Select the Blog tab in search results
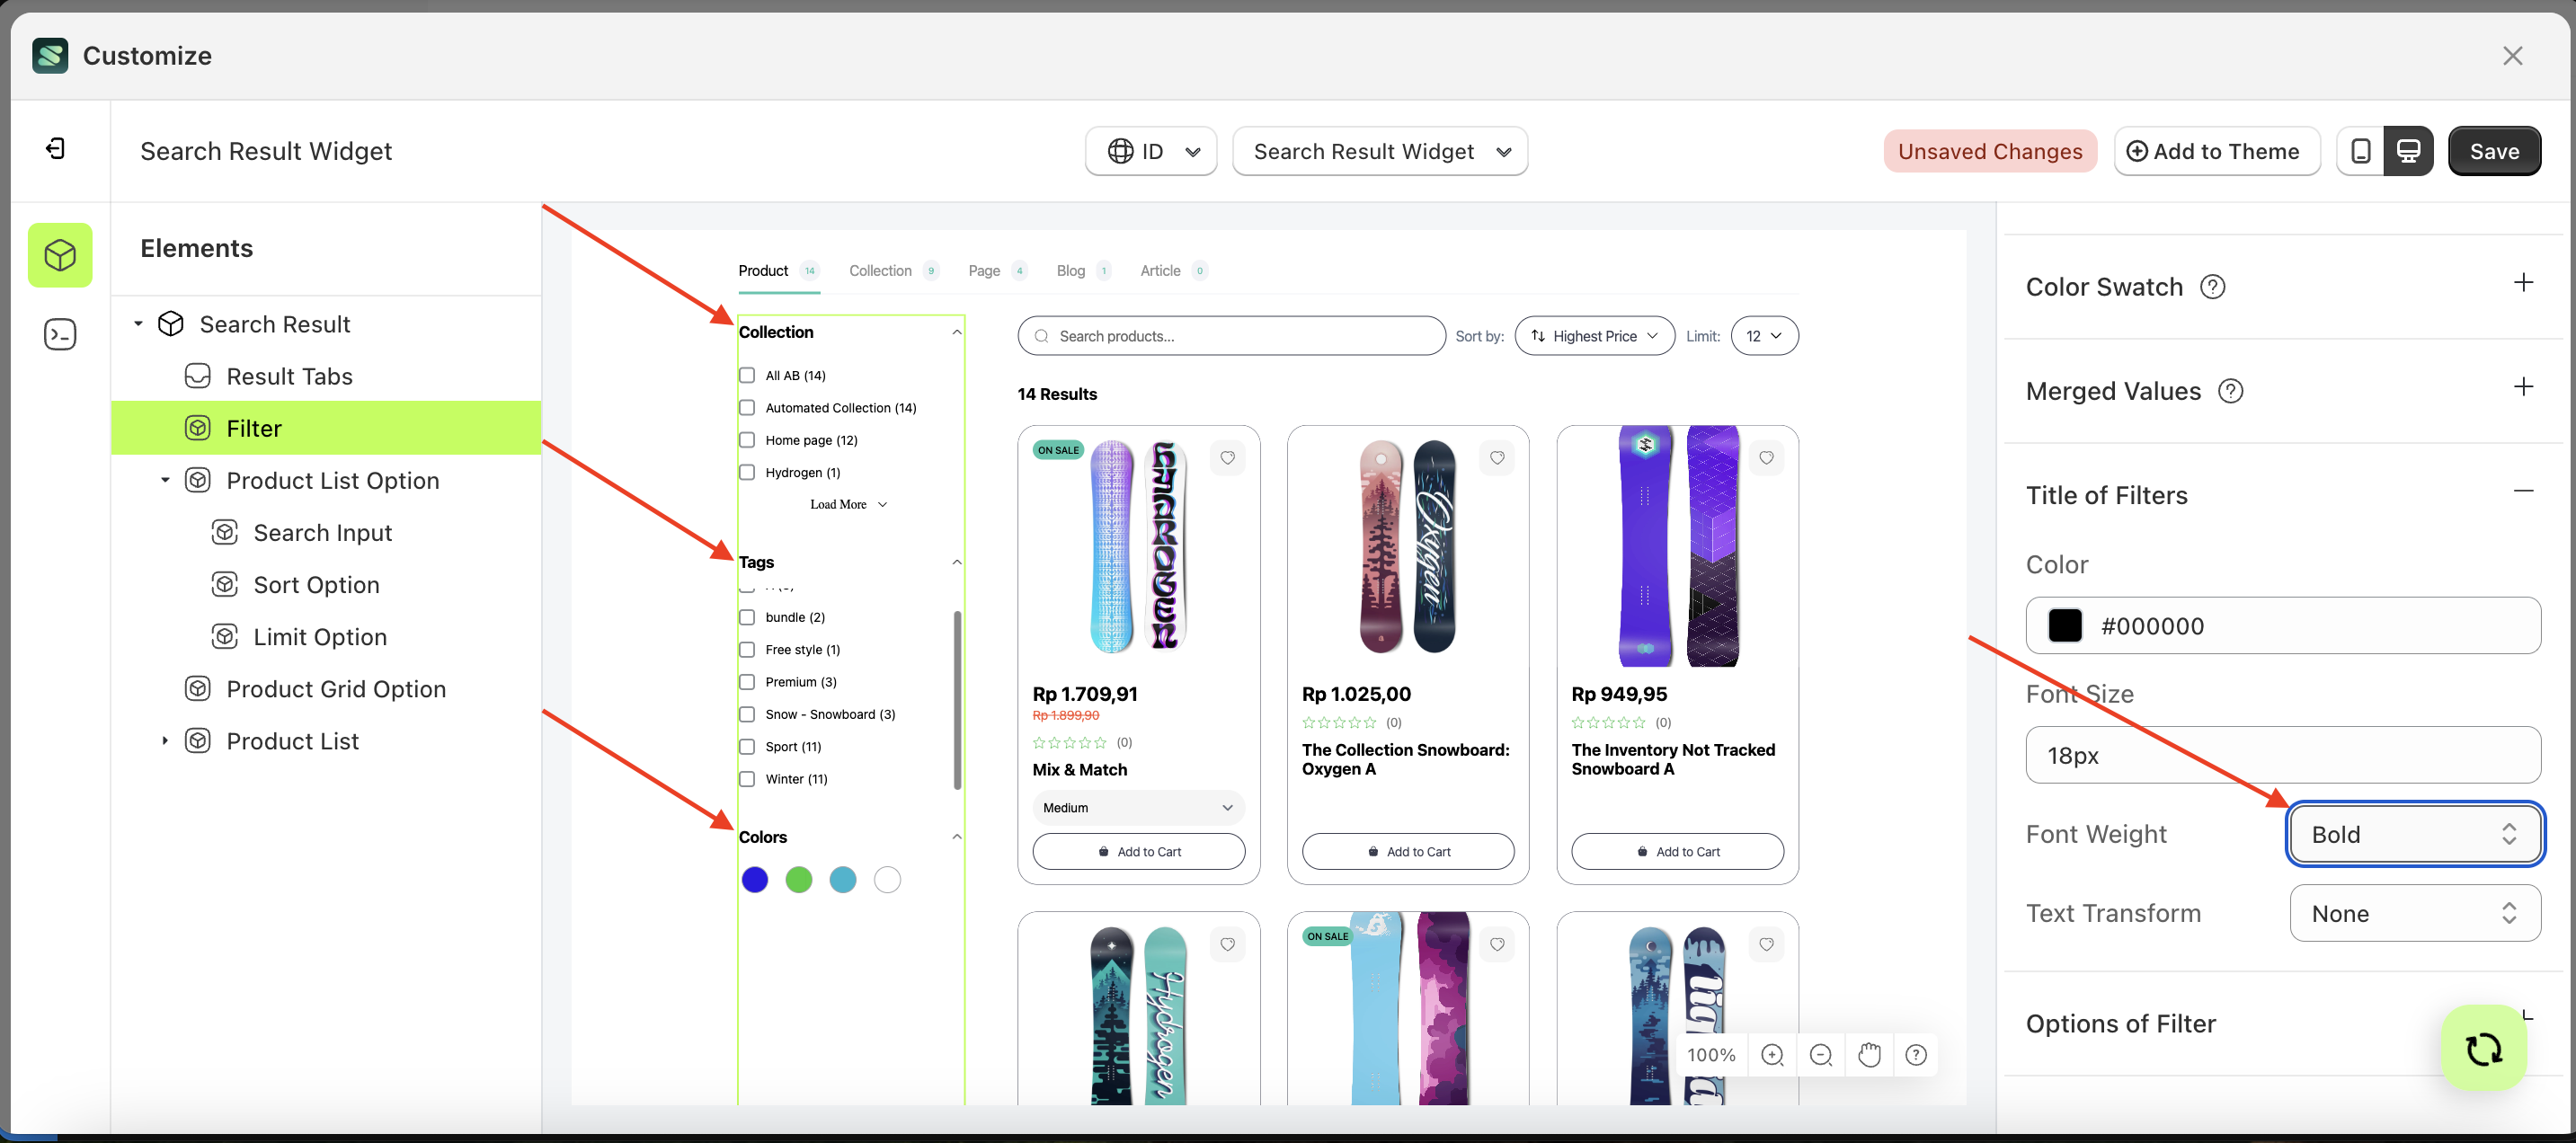Image resolution: width=2576 pixels, height=1143 pixels. point(1071,270)
